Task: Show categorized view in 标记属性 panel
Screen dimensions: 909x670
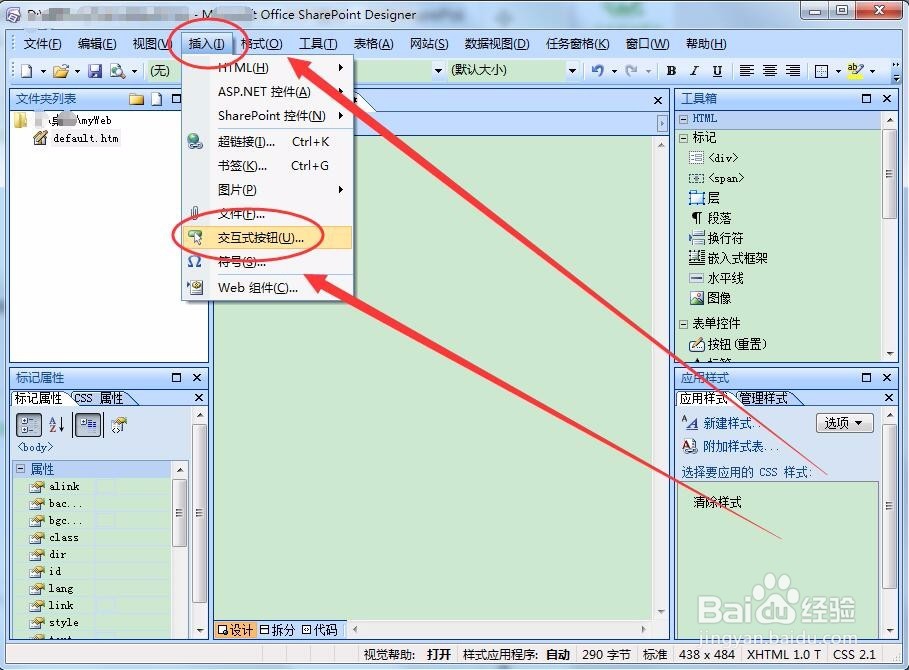Action: coord(28,425)
